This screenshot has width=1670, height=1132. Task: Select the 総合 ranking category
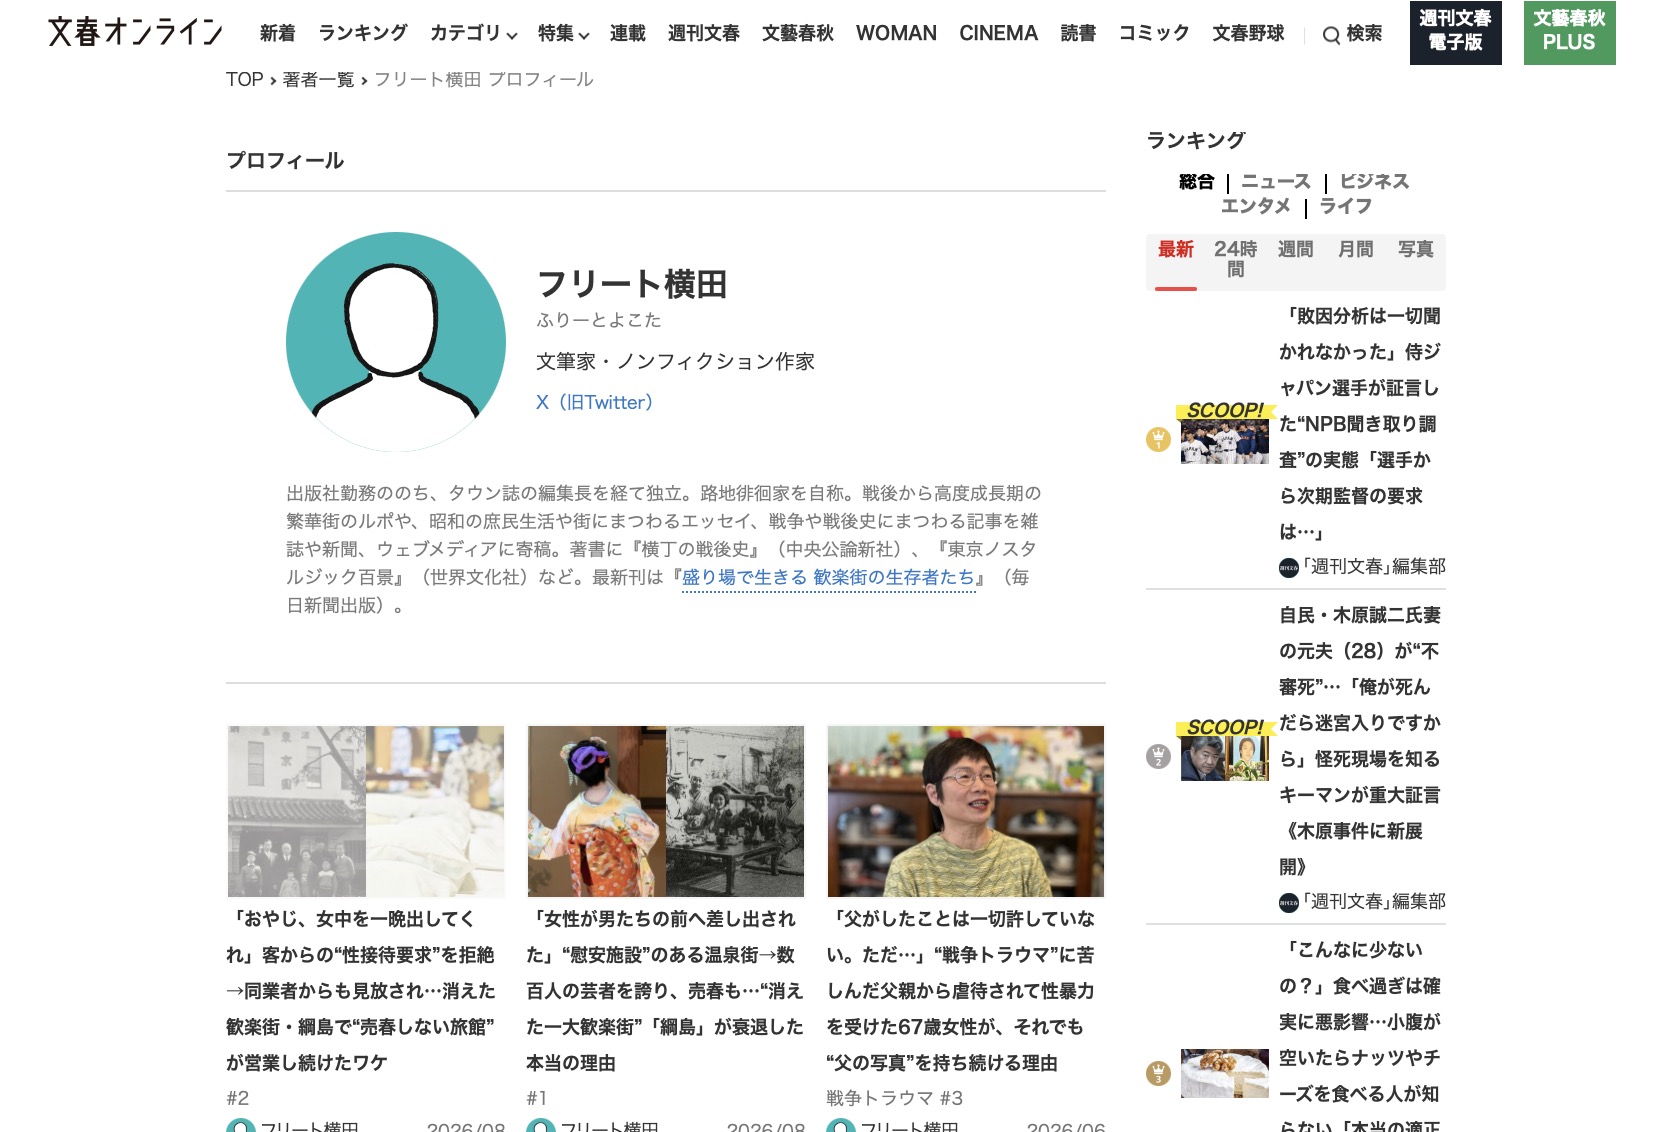pos(1196,181)
